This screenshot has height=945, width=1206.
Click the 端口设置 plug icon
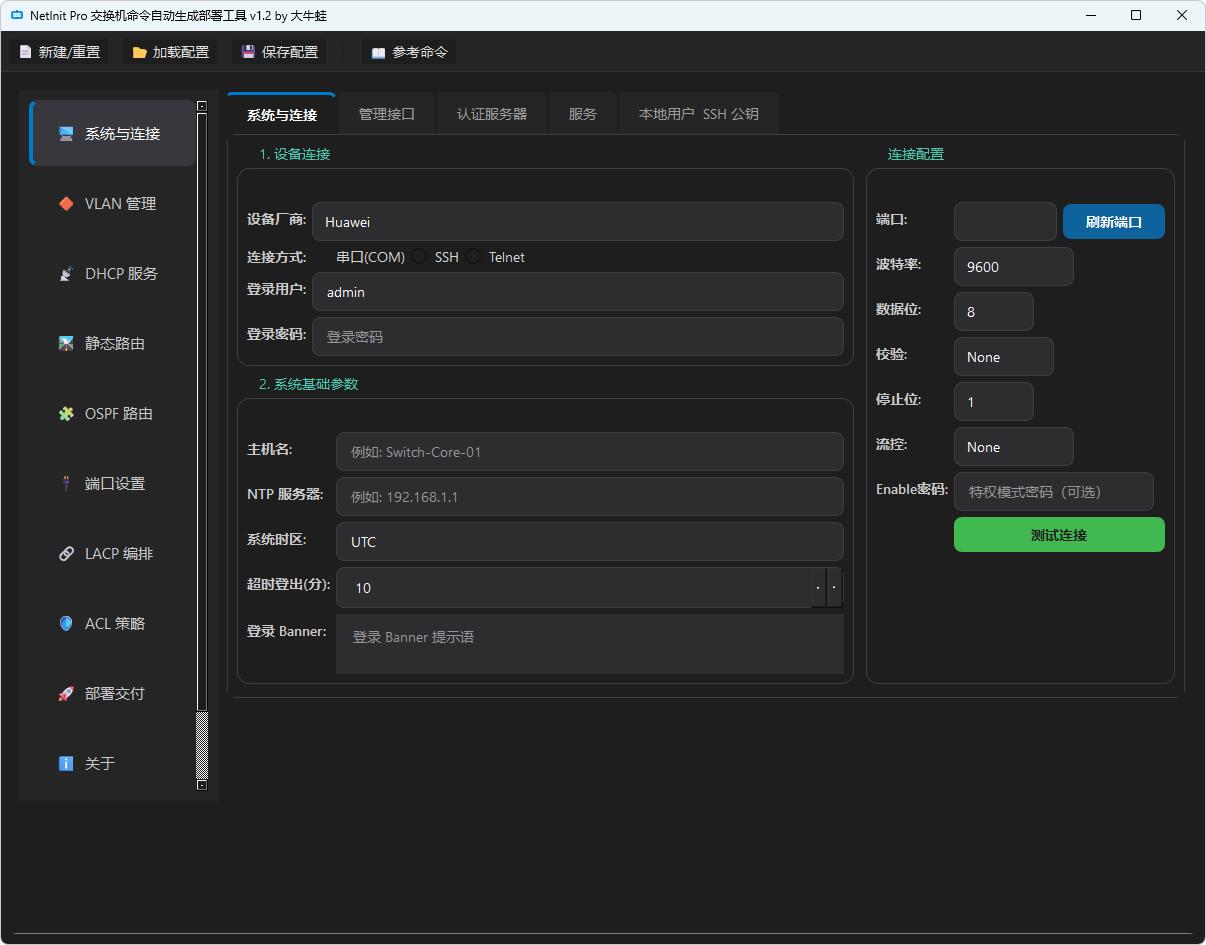66,484
